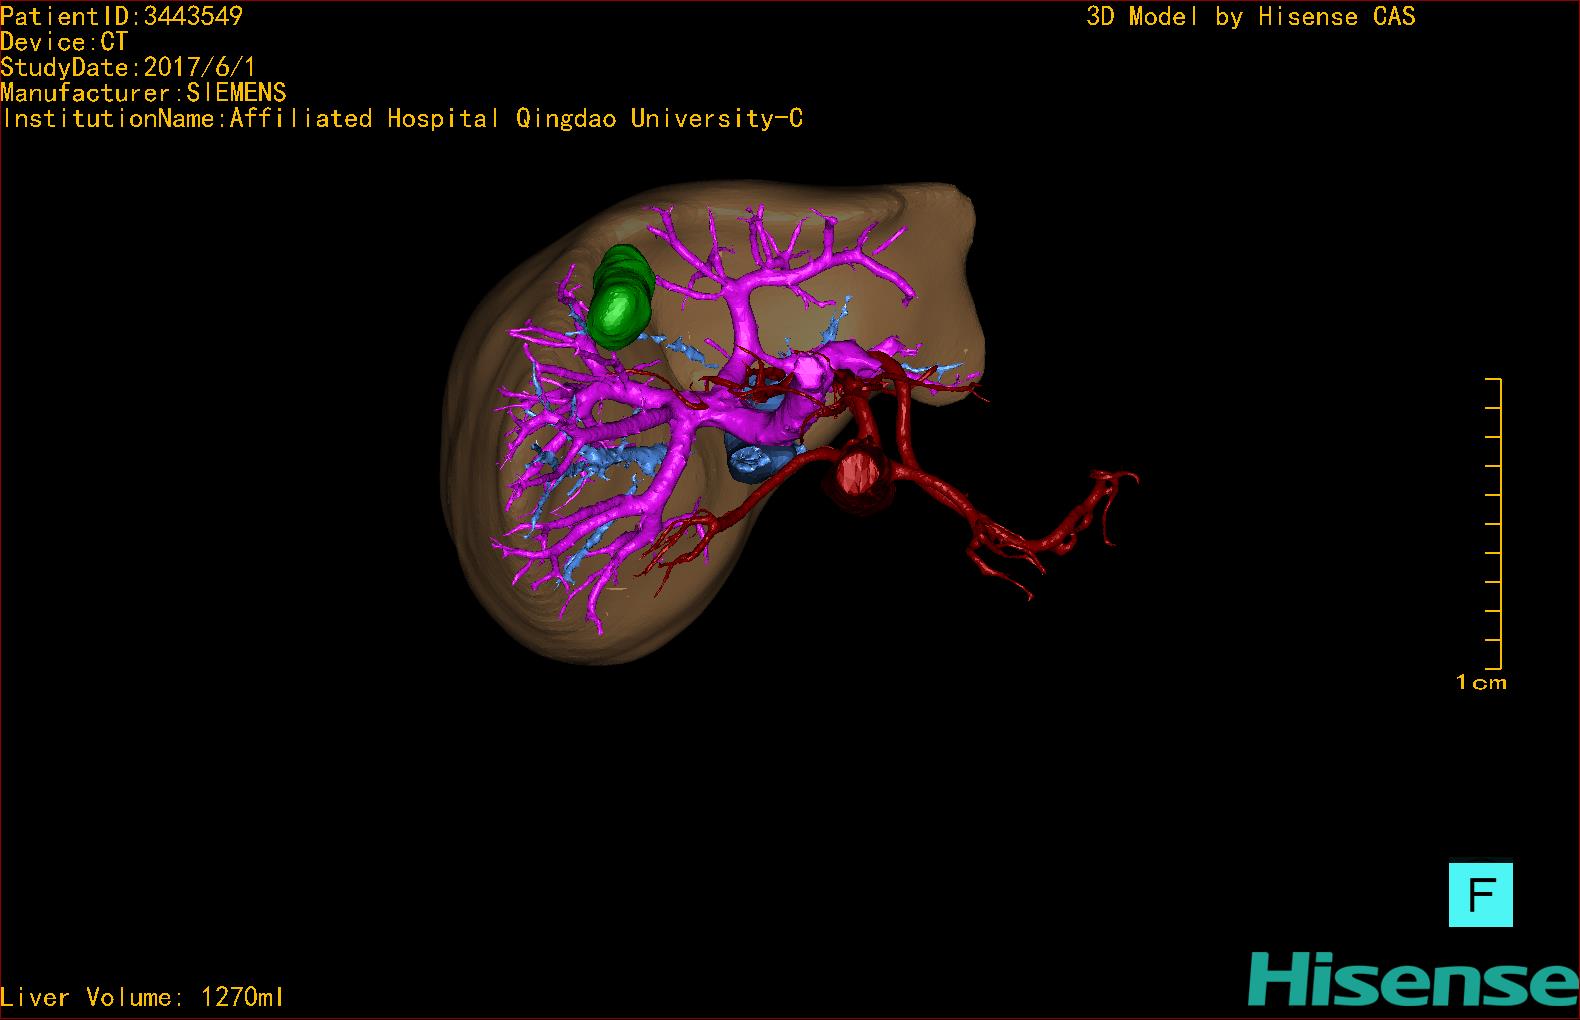Click the 1cm scale label
The image size is (1580, 1020).
click(1481, 683)
